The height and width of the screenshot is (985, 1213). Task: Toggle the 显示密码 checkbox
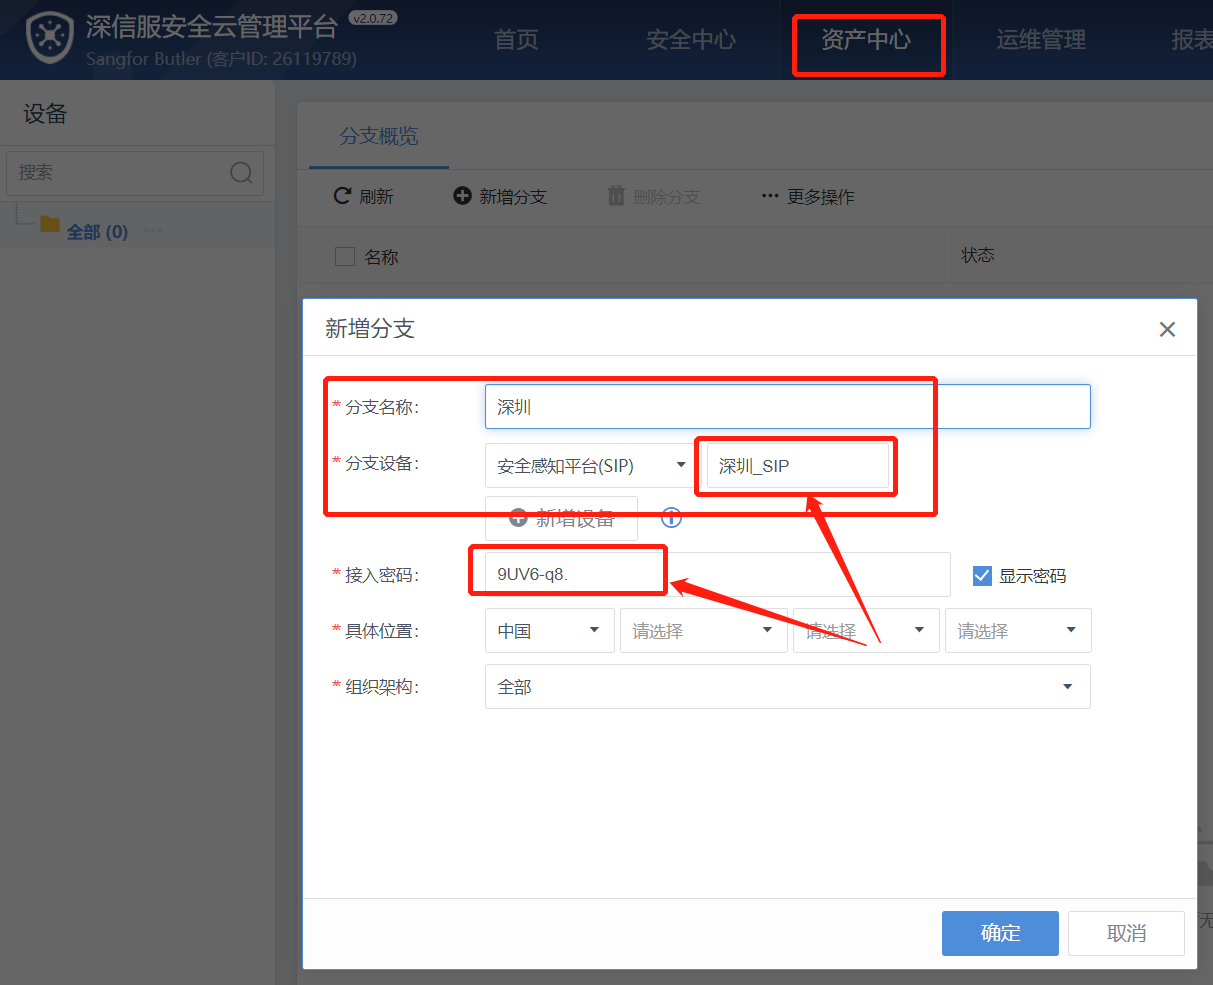[x=982, y=576]
